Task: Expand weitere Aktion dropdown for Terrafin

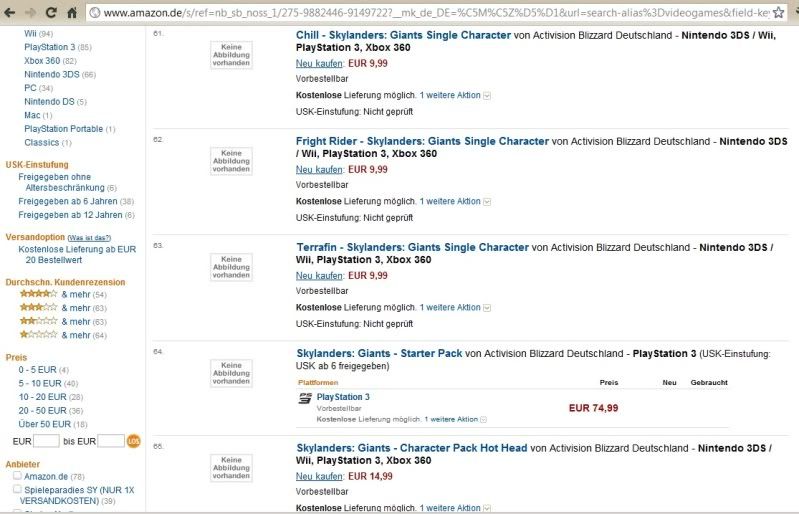Action: point(487,308)
